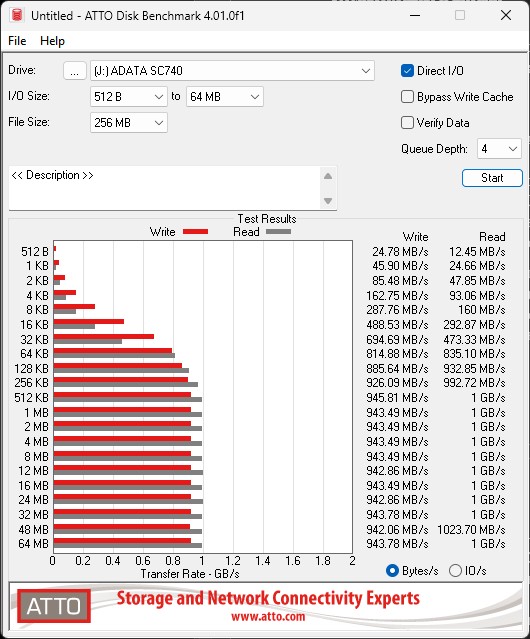This screenshot has height=639, width=530.
Task: Enable the Verify Data checkbox
Action: (x=407, y=123)
